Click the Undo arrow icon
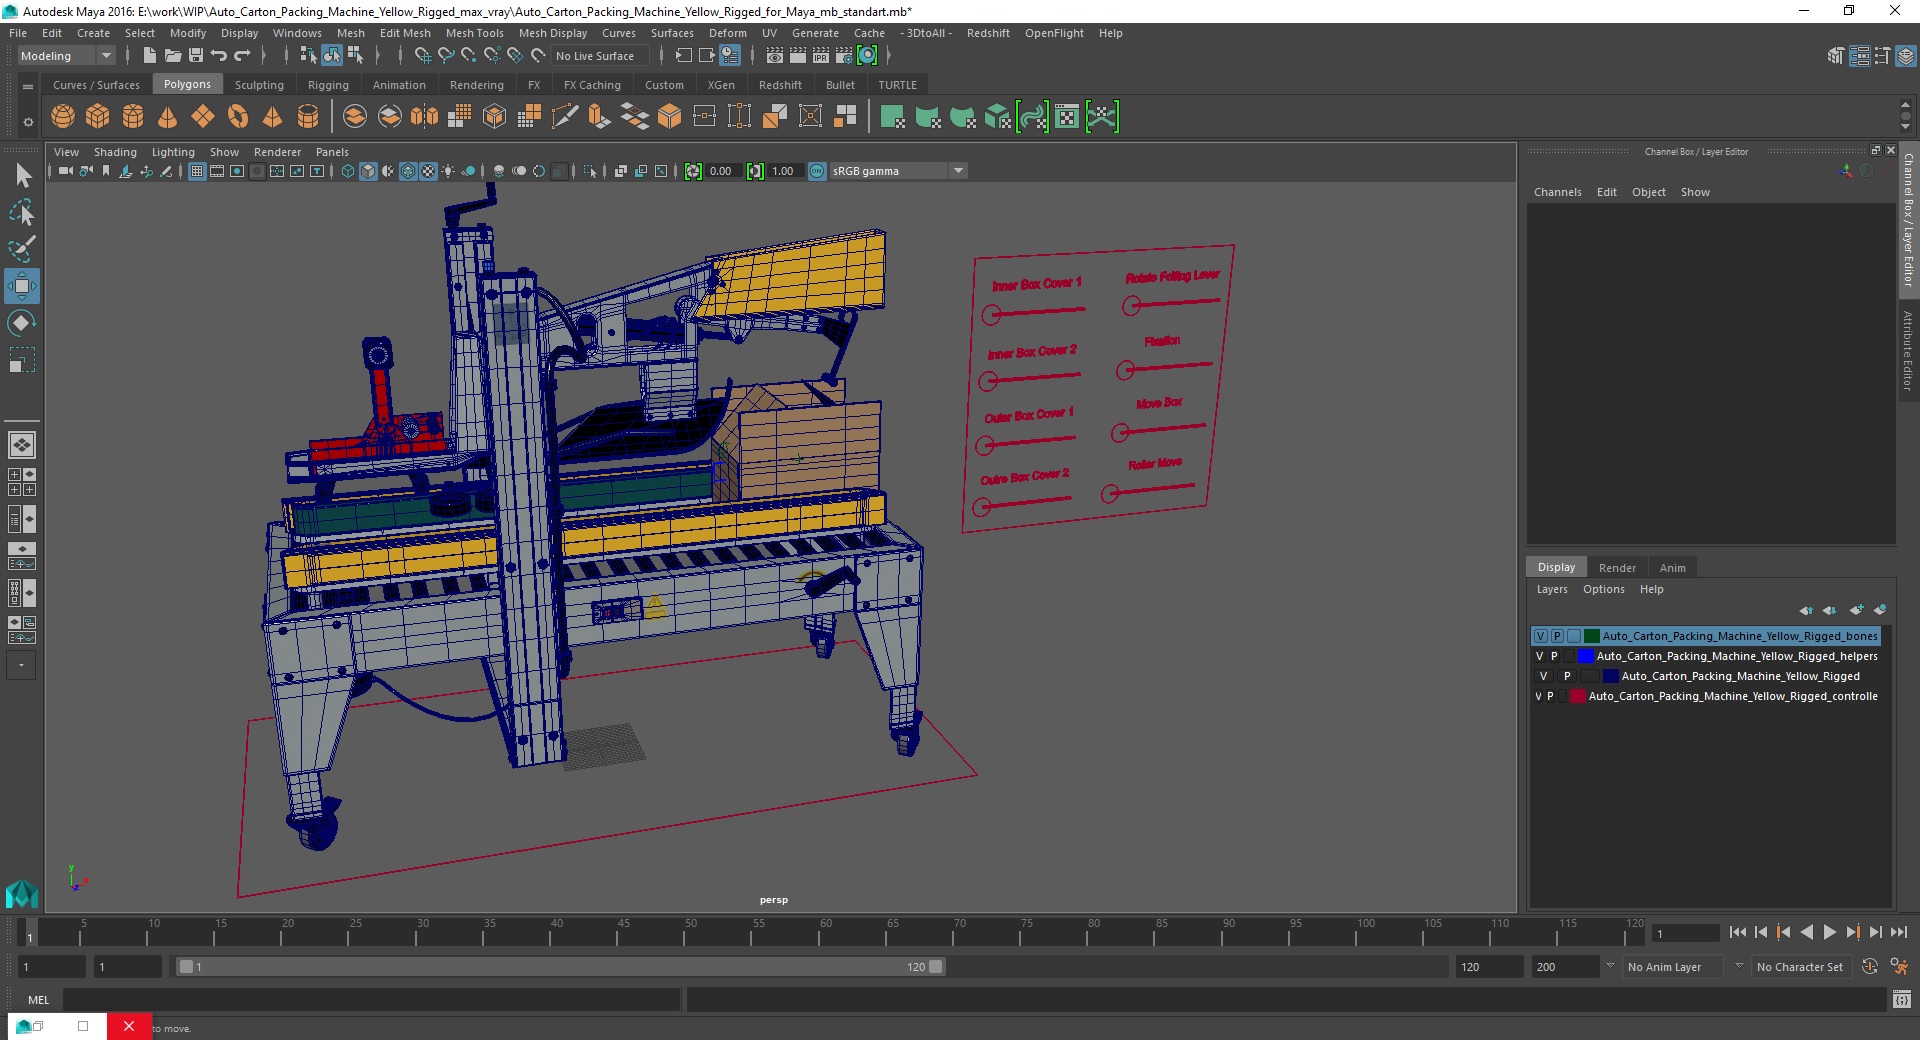This screenshot has width=1920, height=1040. (x=219, y=56)
